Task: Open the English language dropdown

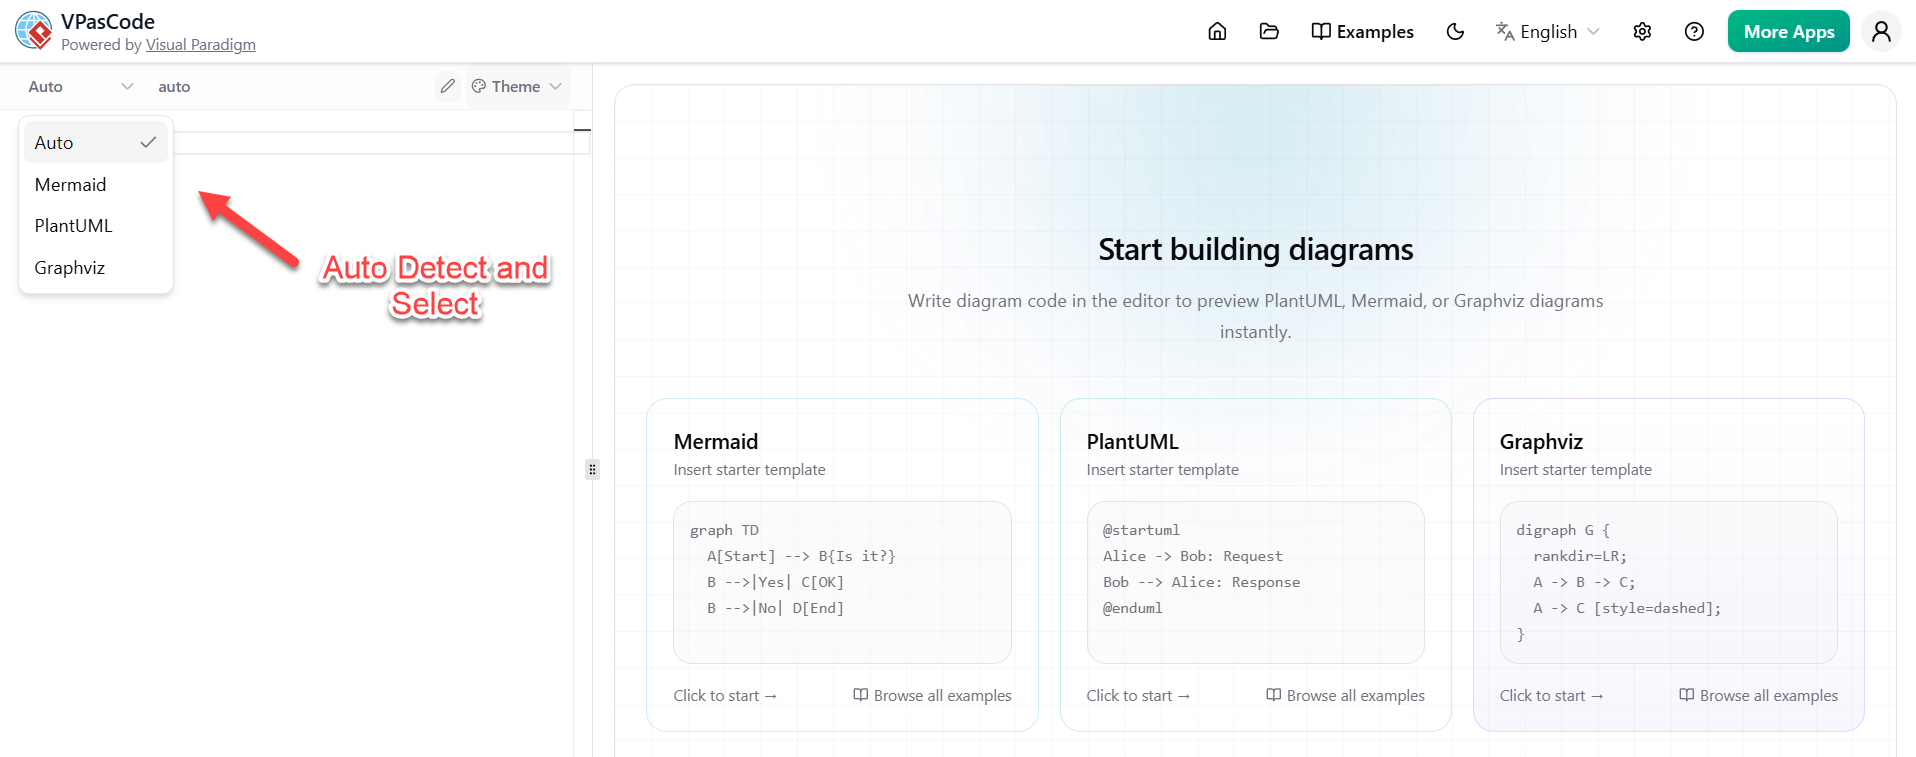Action: click(x=1548, y=32)
